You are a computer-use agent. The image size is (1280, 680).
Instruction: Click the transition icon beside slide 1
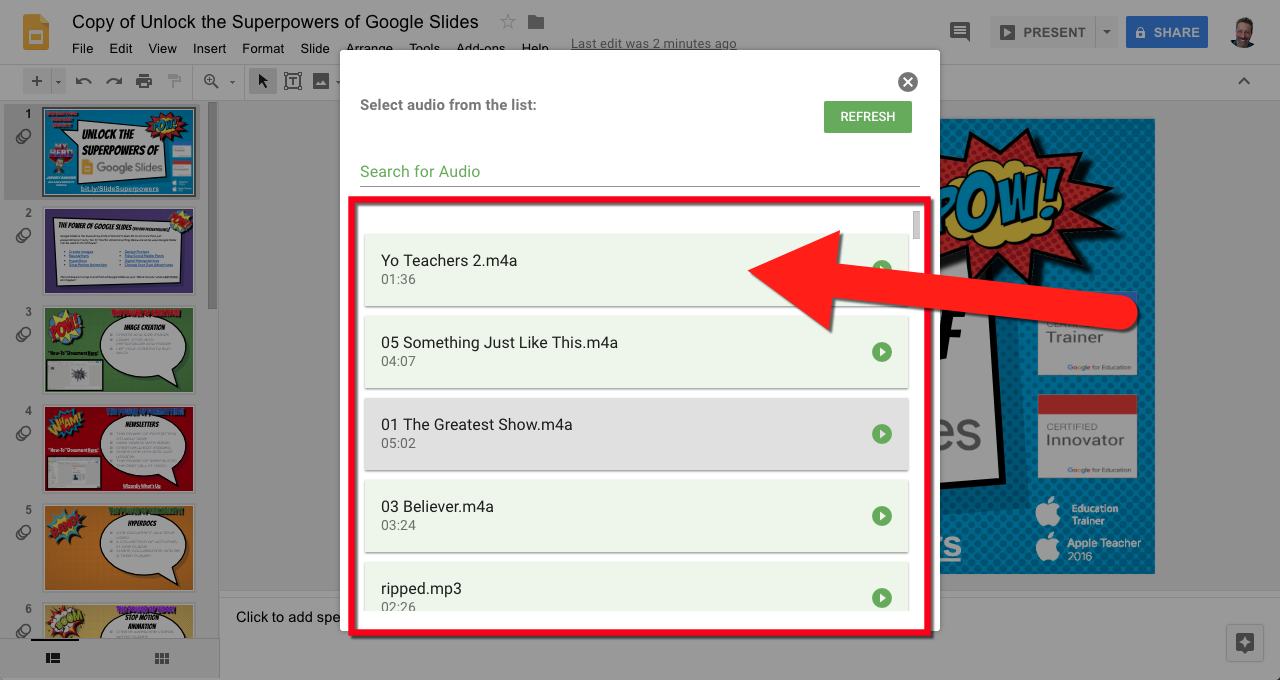pyautogui.click(x=23, y=137)
